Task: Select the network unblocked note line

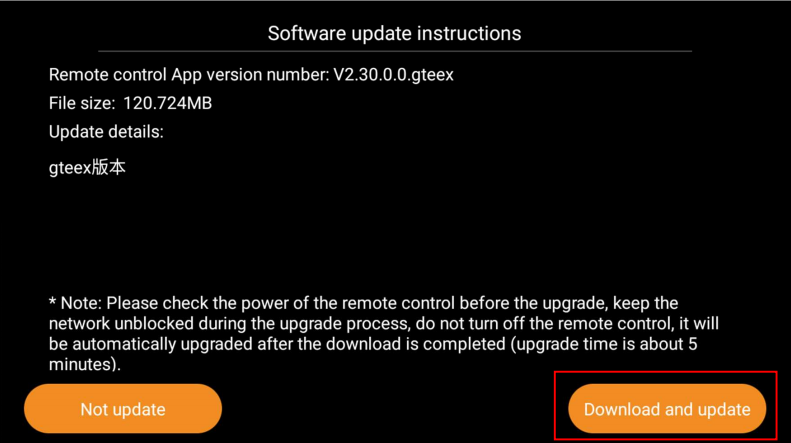Action: tap(384, 324)
